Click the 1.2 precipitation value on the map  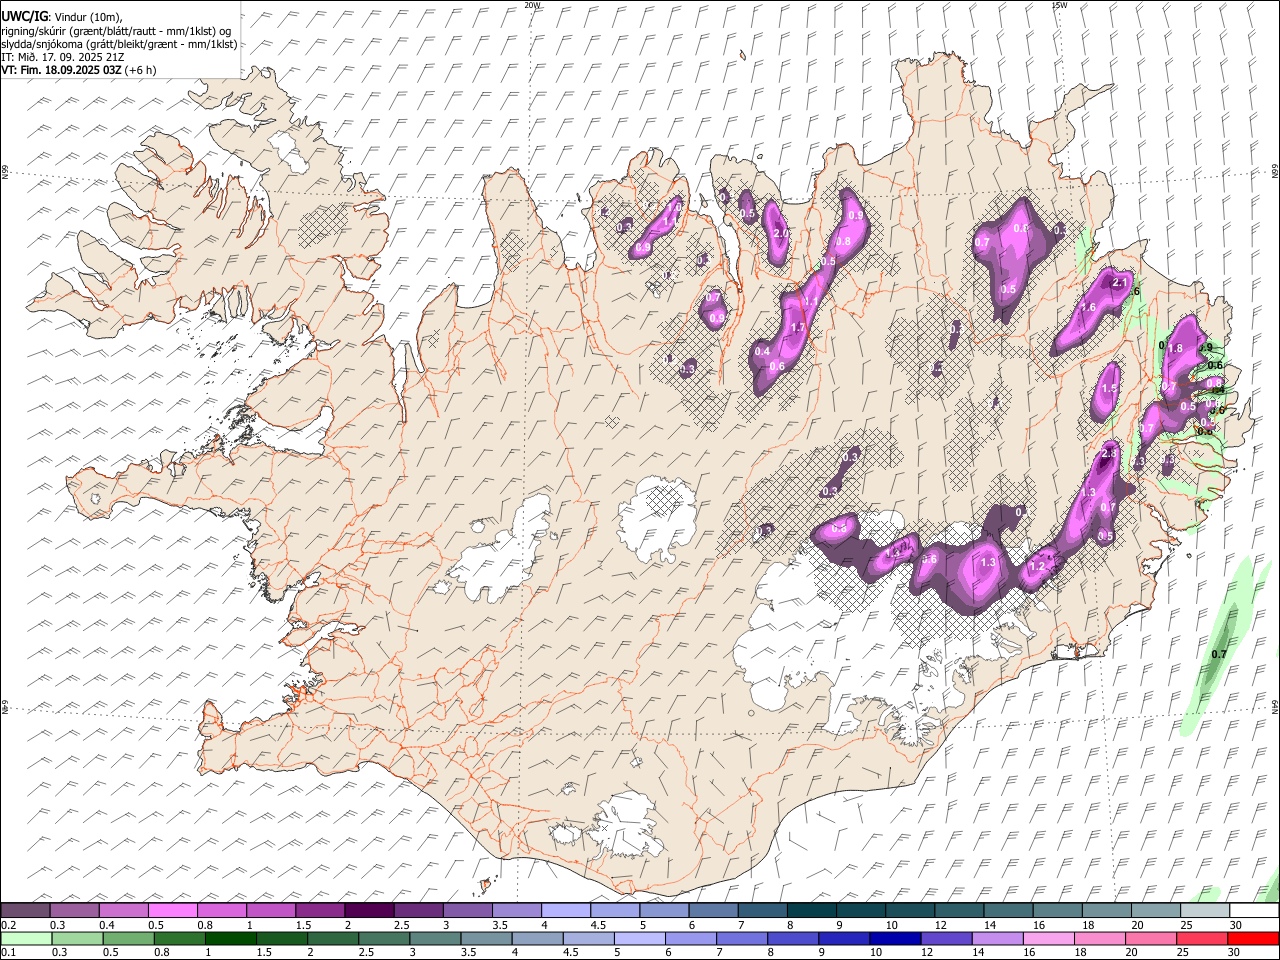coord(1037,567)
